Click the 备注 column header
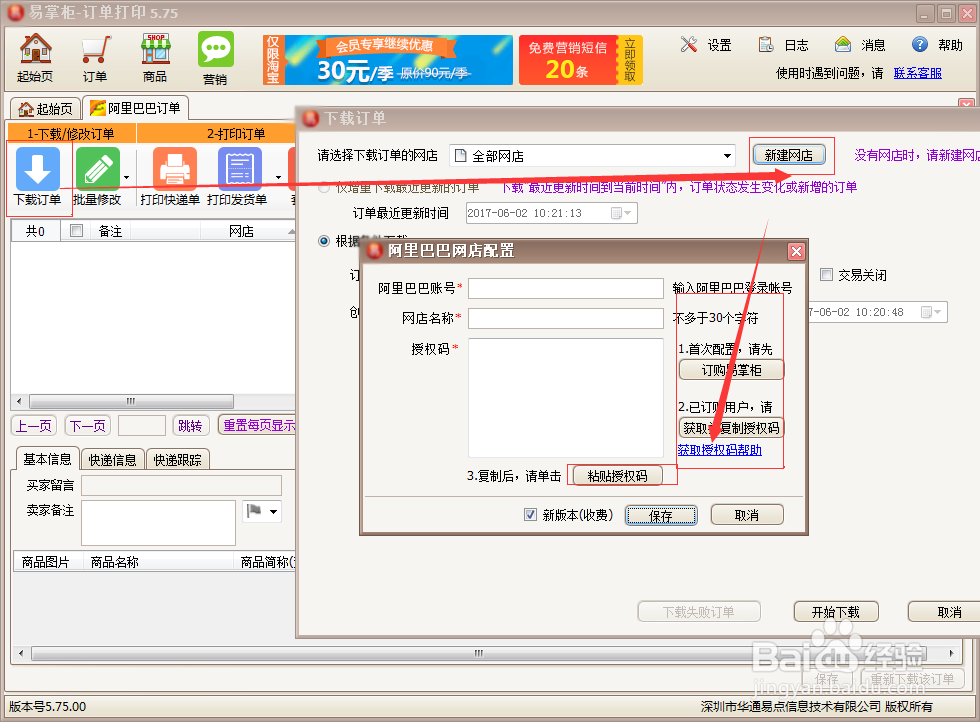The width and height of the screenshot is (980, 722). click(x=111, y=231)
